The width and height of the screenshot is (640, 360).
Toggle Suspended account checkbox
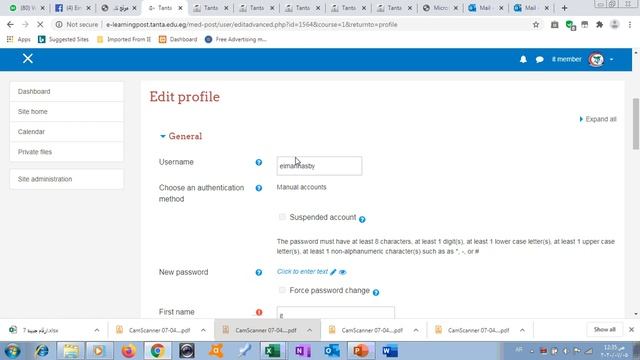(282, 217)
